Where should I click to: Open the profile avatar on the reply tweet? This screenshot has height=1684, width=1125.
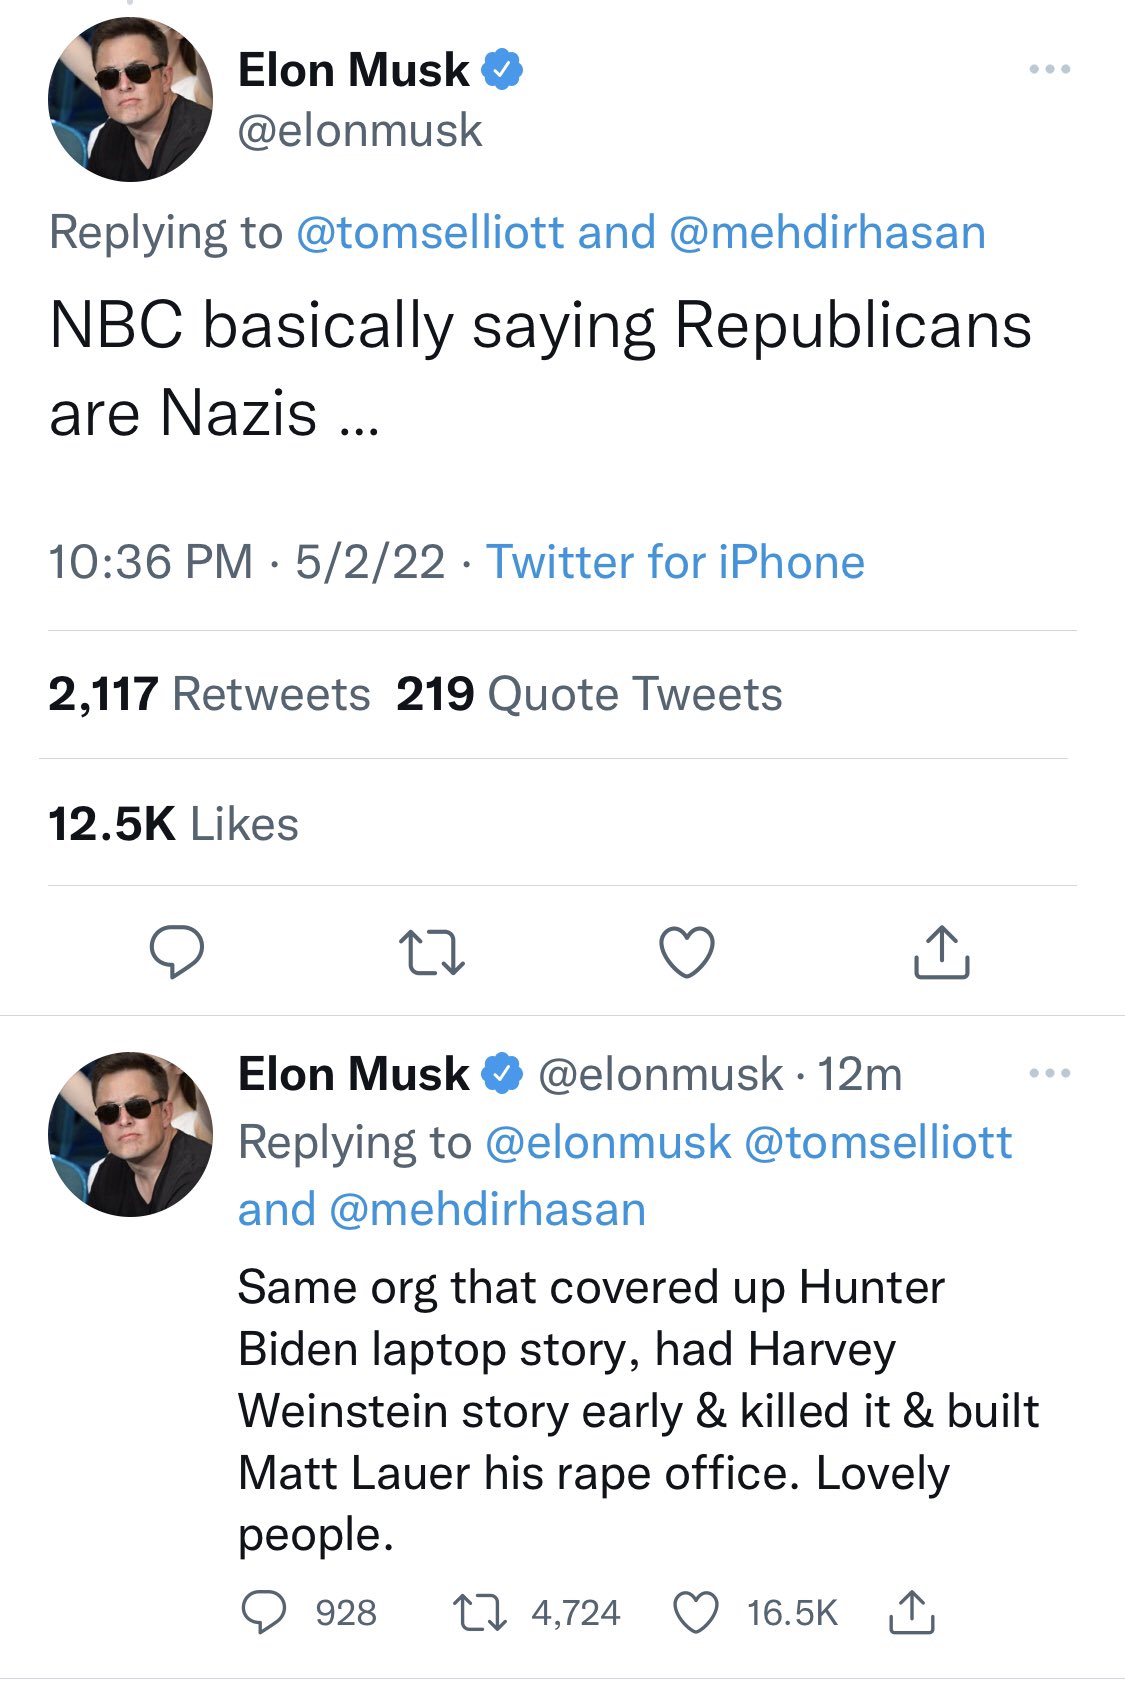click(130, 1134)
